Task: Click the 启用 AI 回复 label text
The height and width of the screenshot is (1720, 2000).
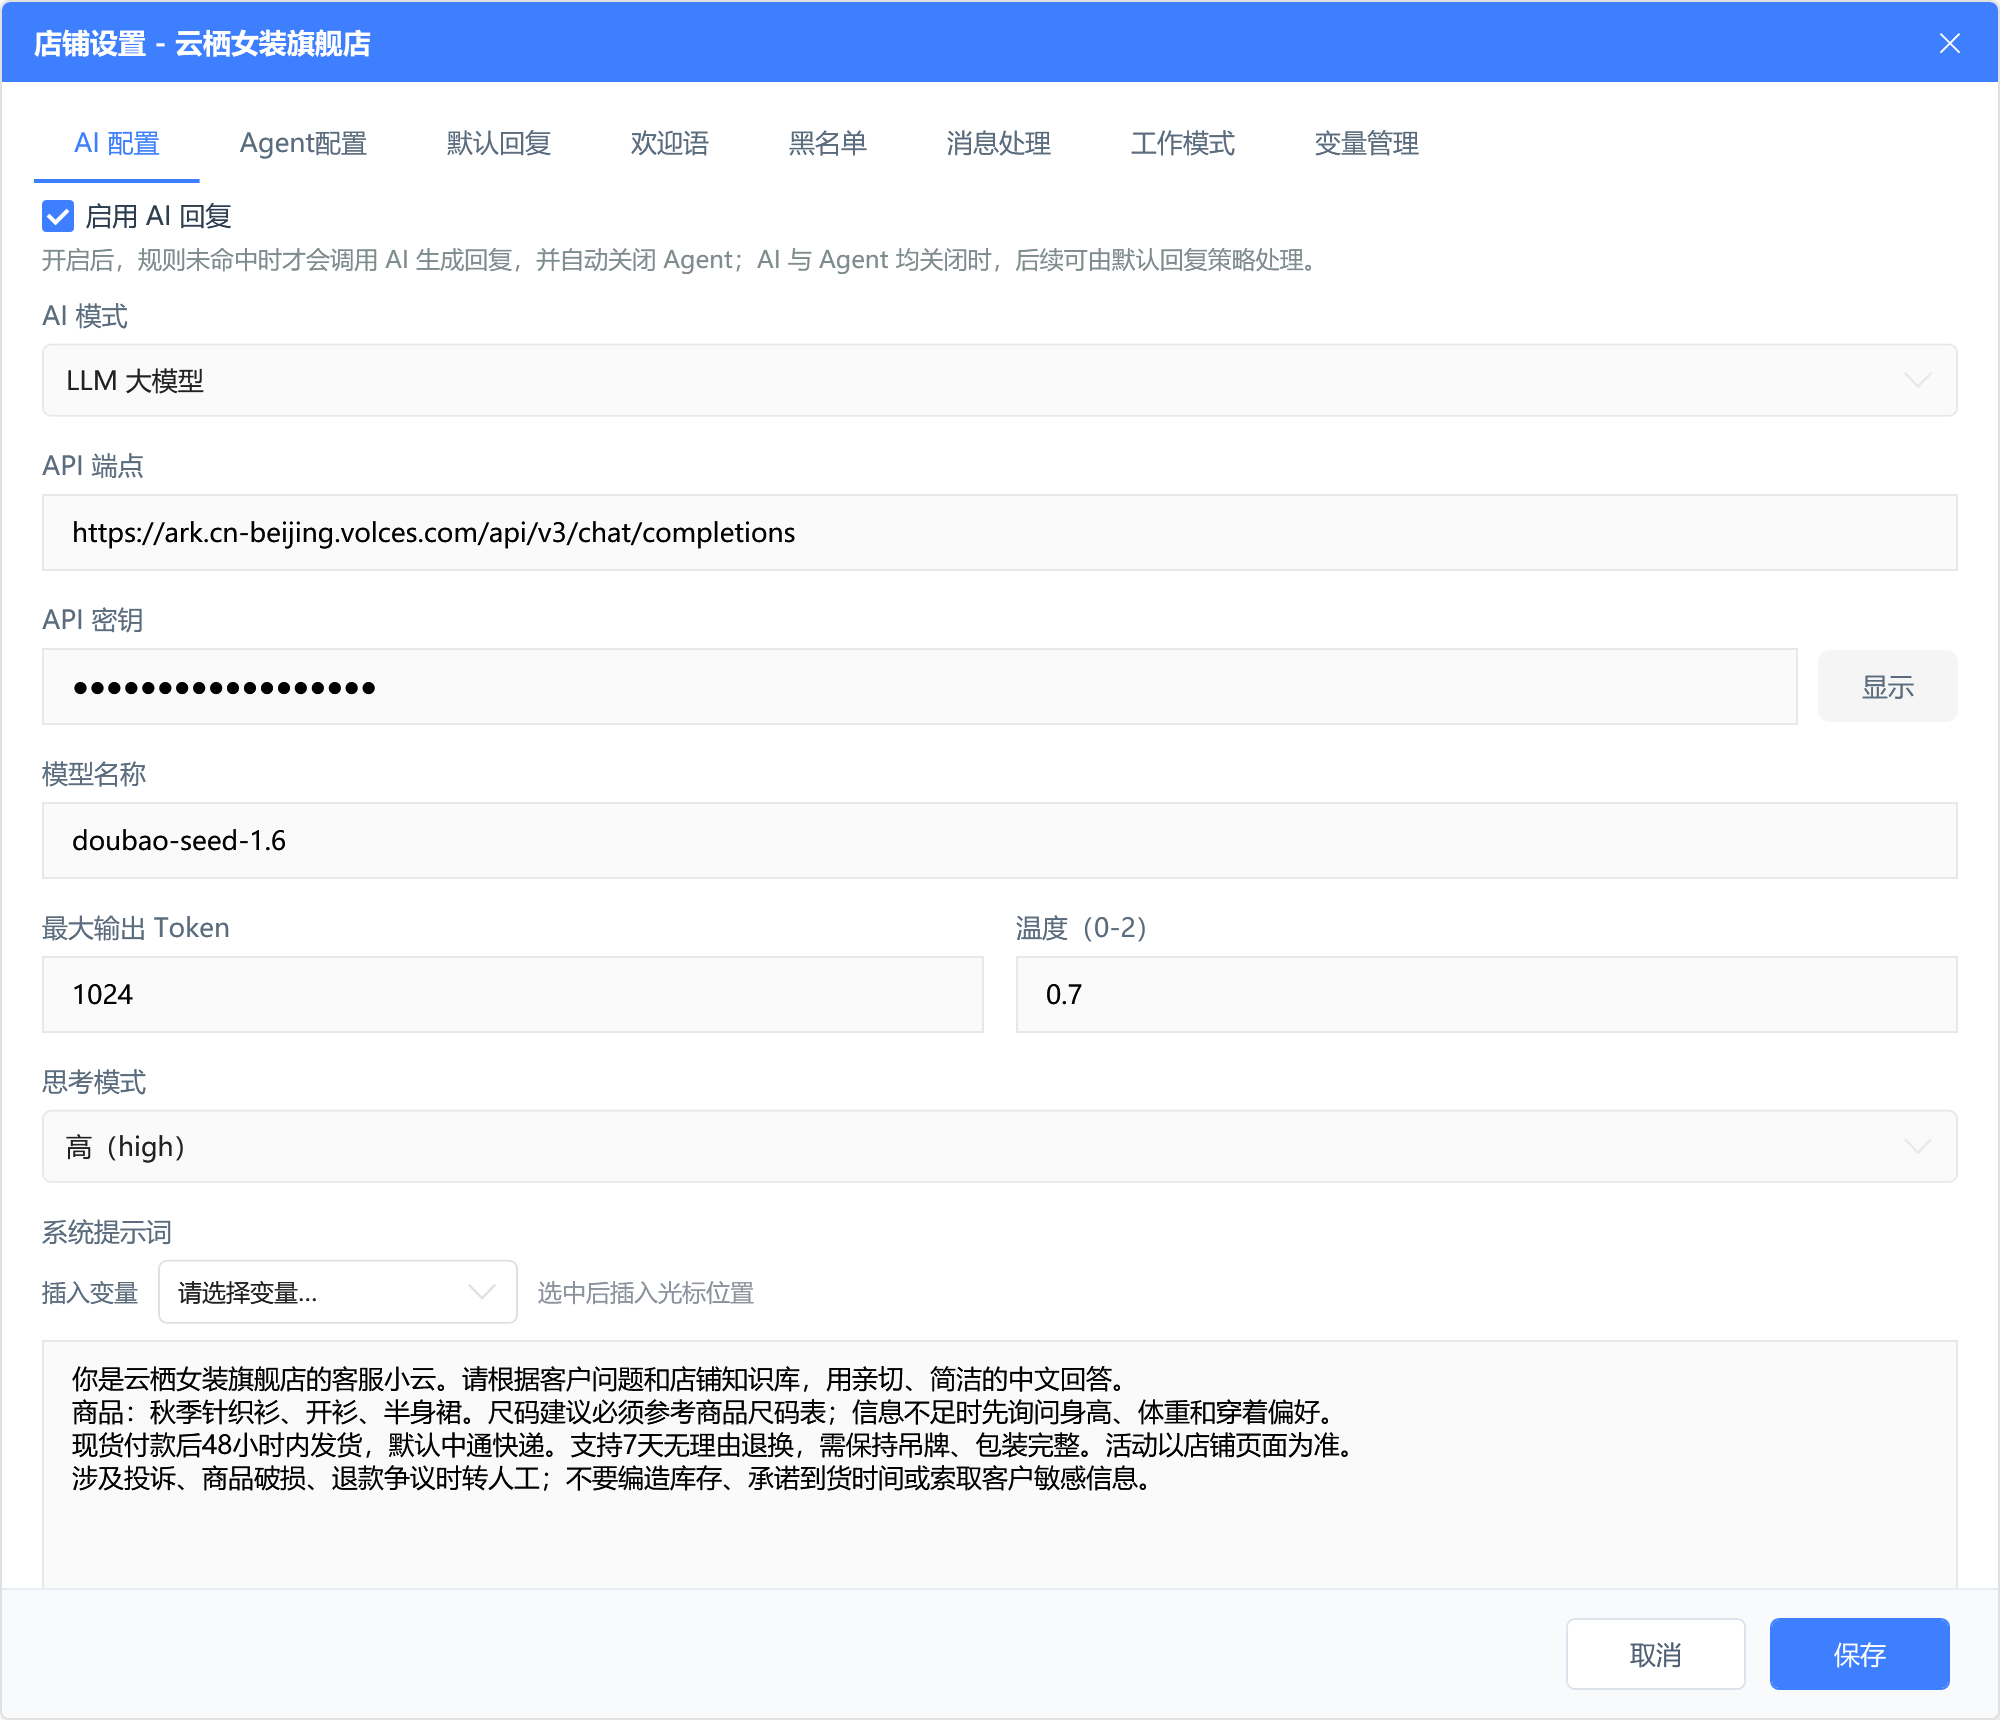Action: 159,216
